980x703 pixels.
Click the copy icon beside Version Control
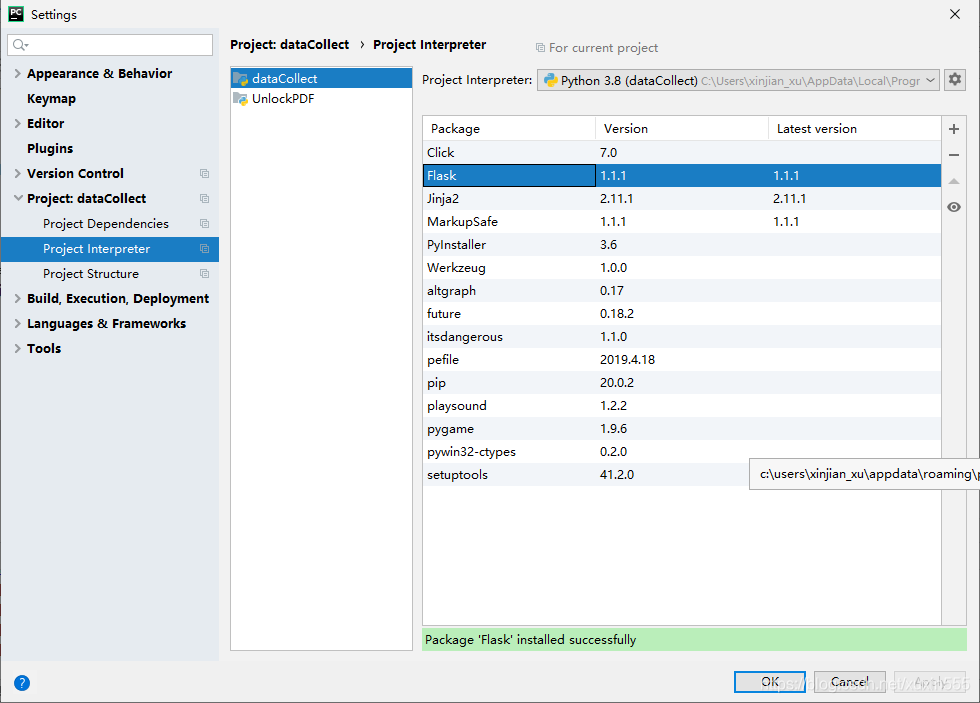click(x=204, y=174)
